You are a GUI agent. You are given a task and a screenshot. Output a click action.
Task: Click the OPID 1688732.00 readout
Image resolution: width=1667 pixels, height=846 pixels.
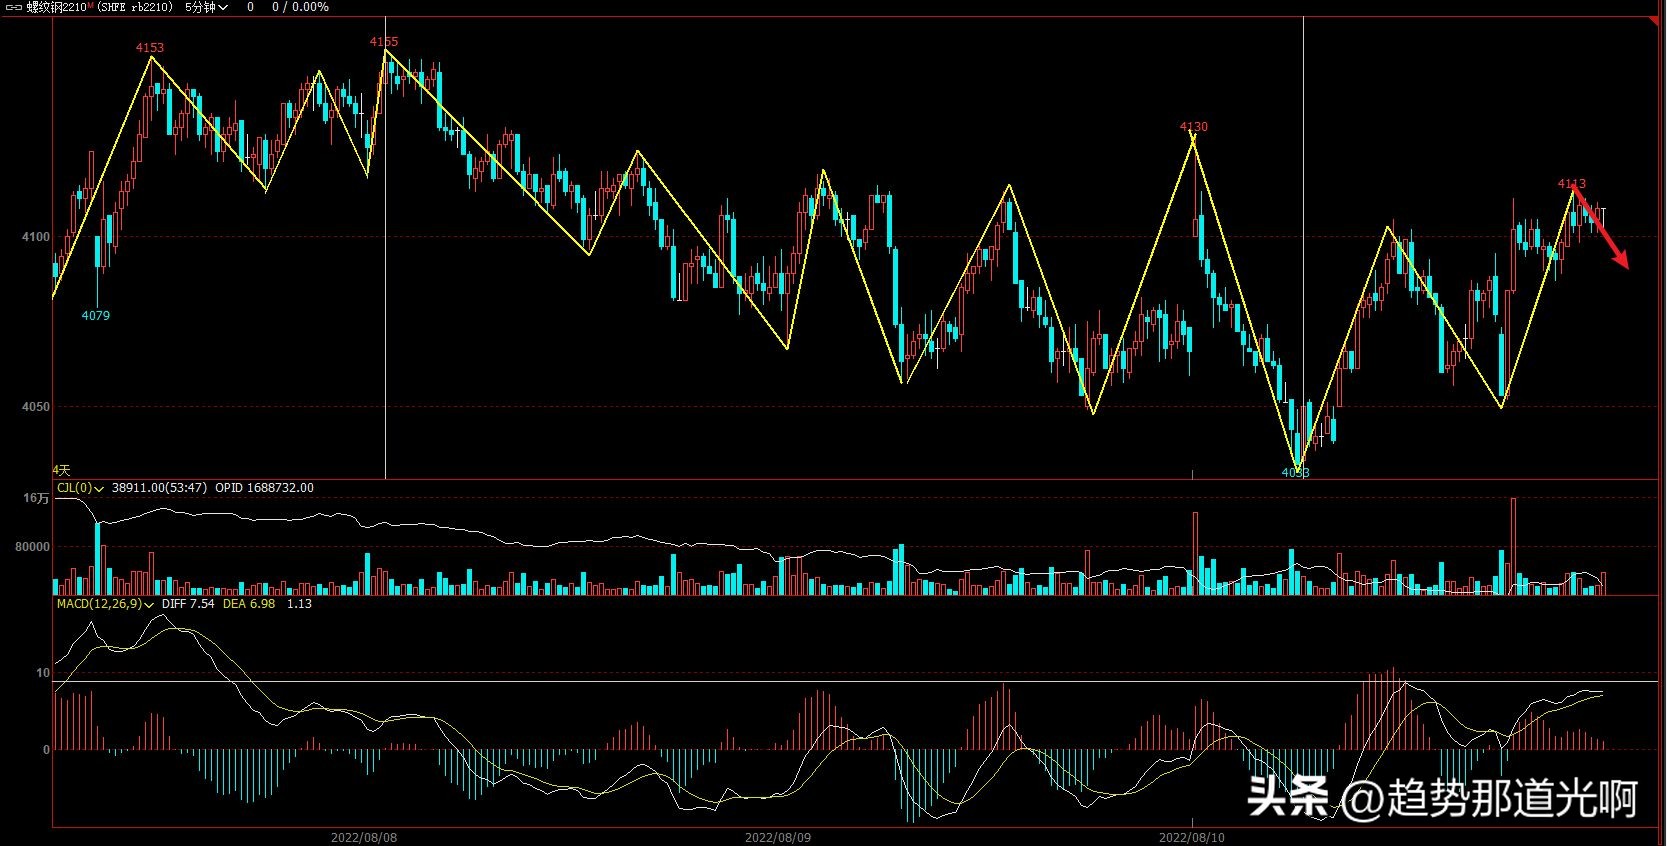(264, 488)
